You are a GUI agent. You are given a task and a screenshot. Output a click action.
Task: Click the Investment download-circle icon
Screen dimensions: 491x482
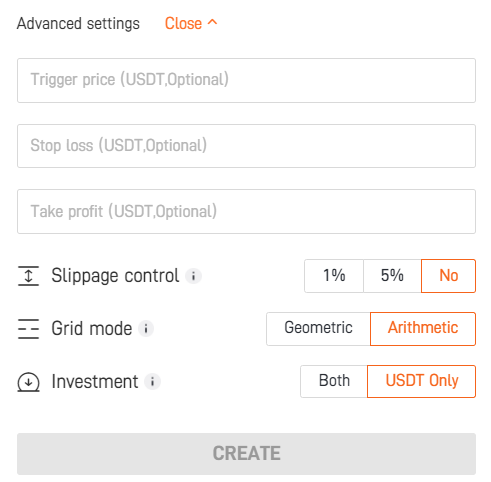pyautogui.click(x=28, y=382)
